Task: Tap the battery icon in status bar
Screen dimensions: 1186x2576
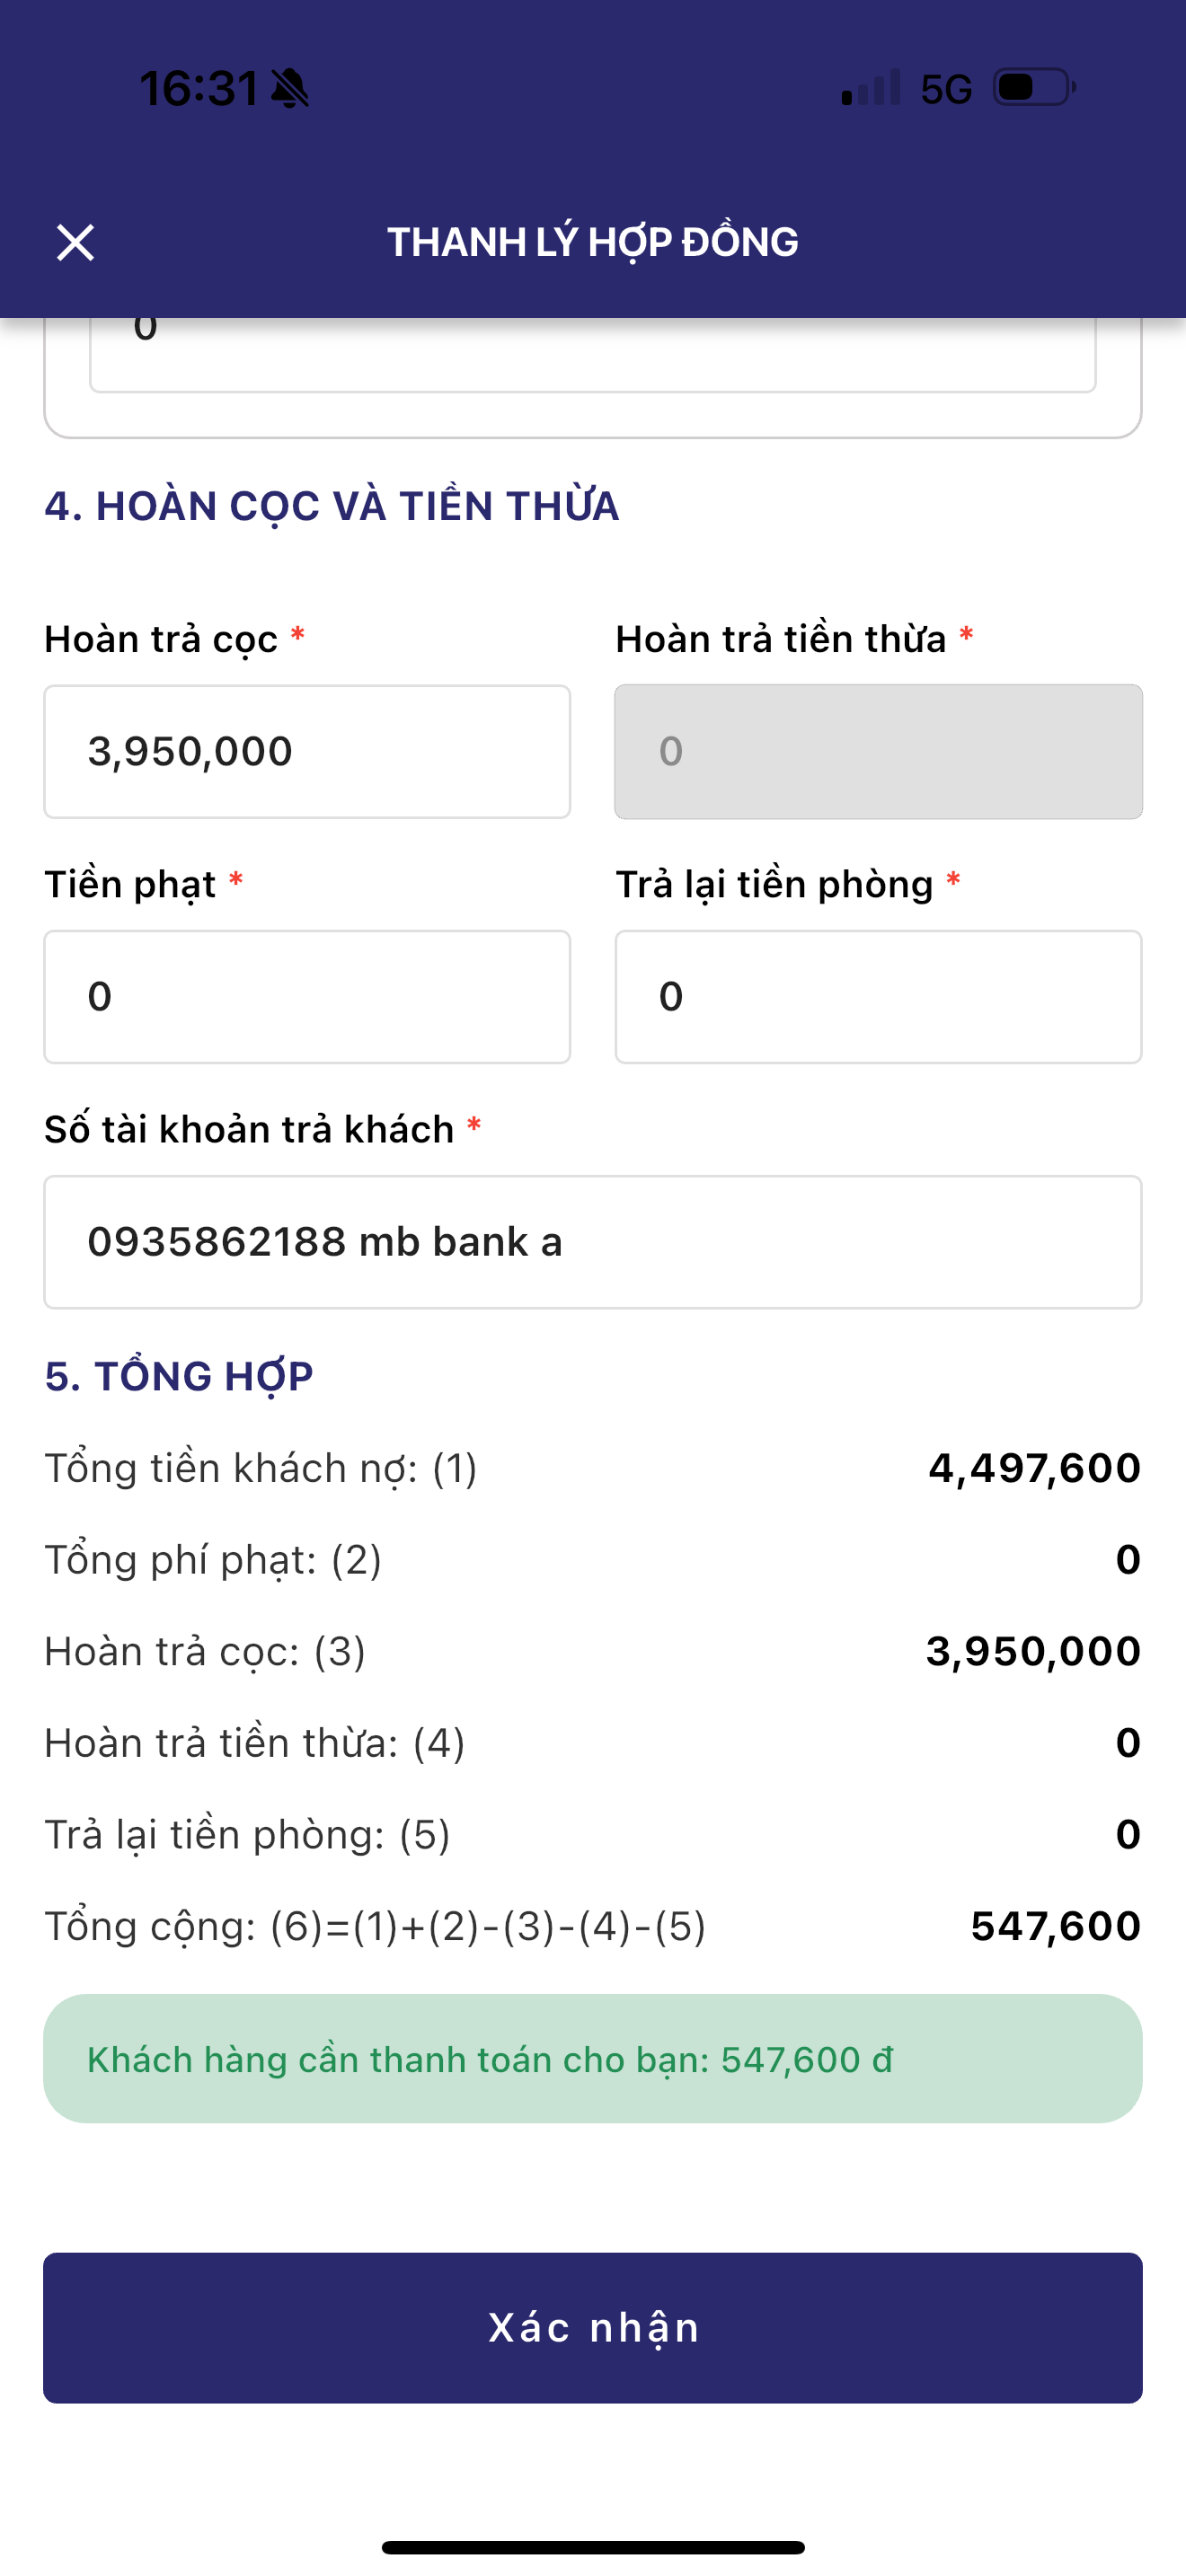Action: coord(1033,88)
